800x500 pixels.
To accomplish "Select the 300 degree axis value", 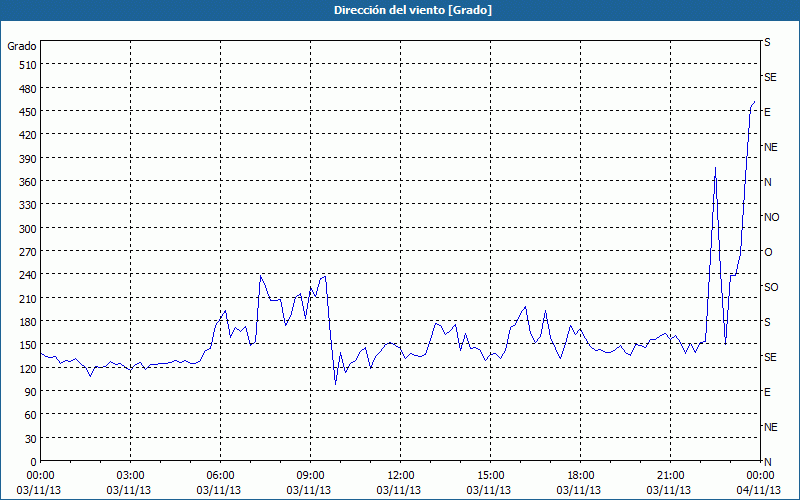I will coord(28,229).
